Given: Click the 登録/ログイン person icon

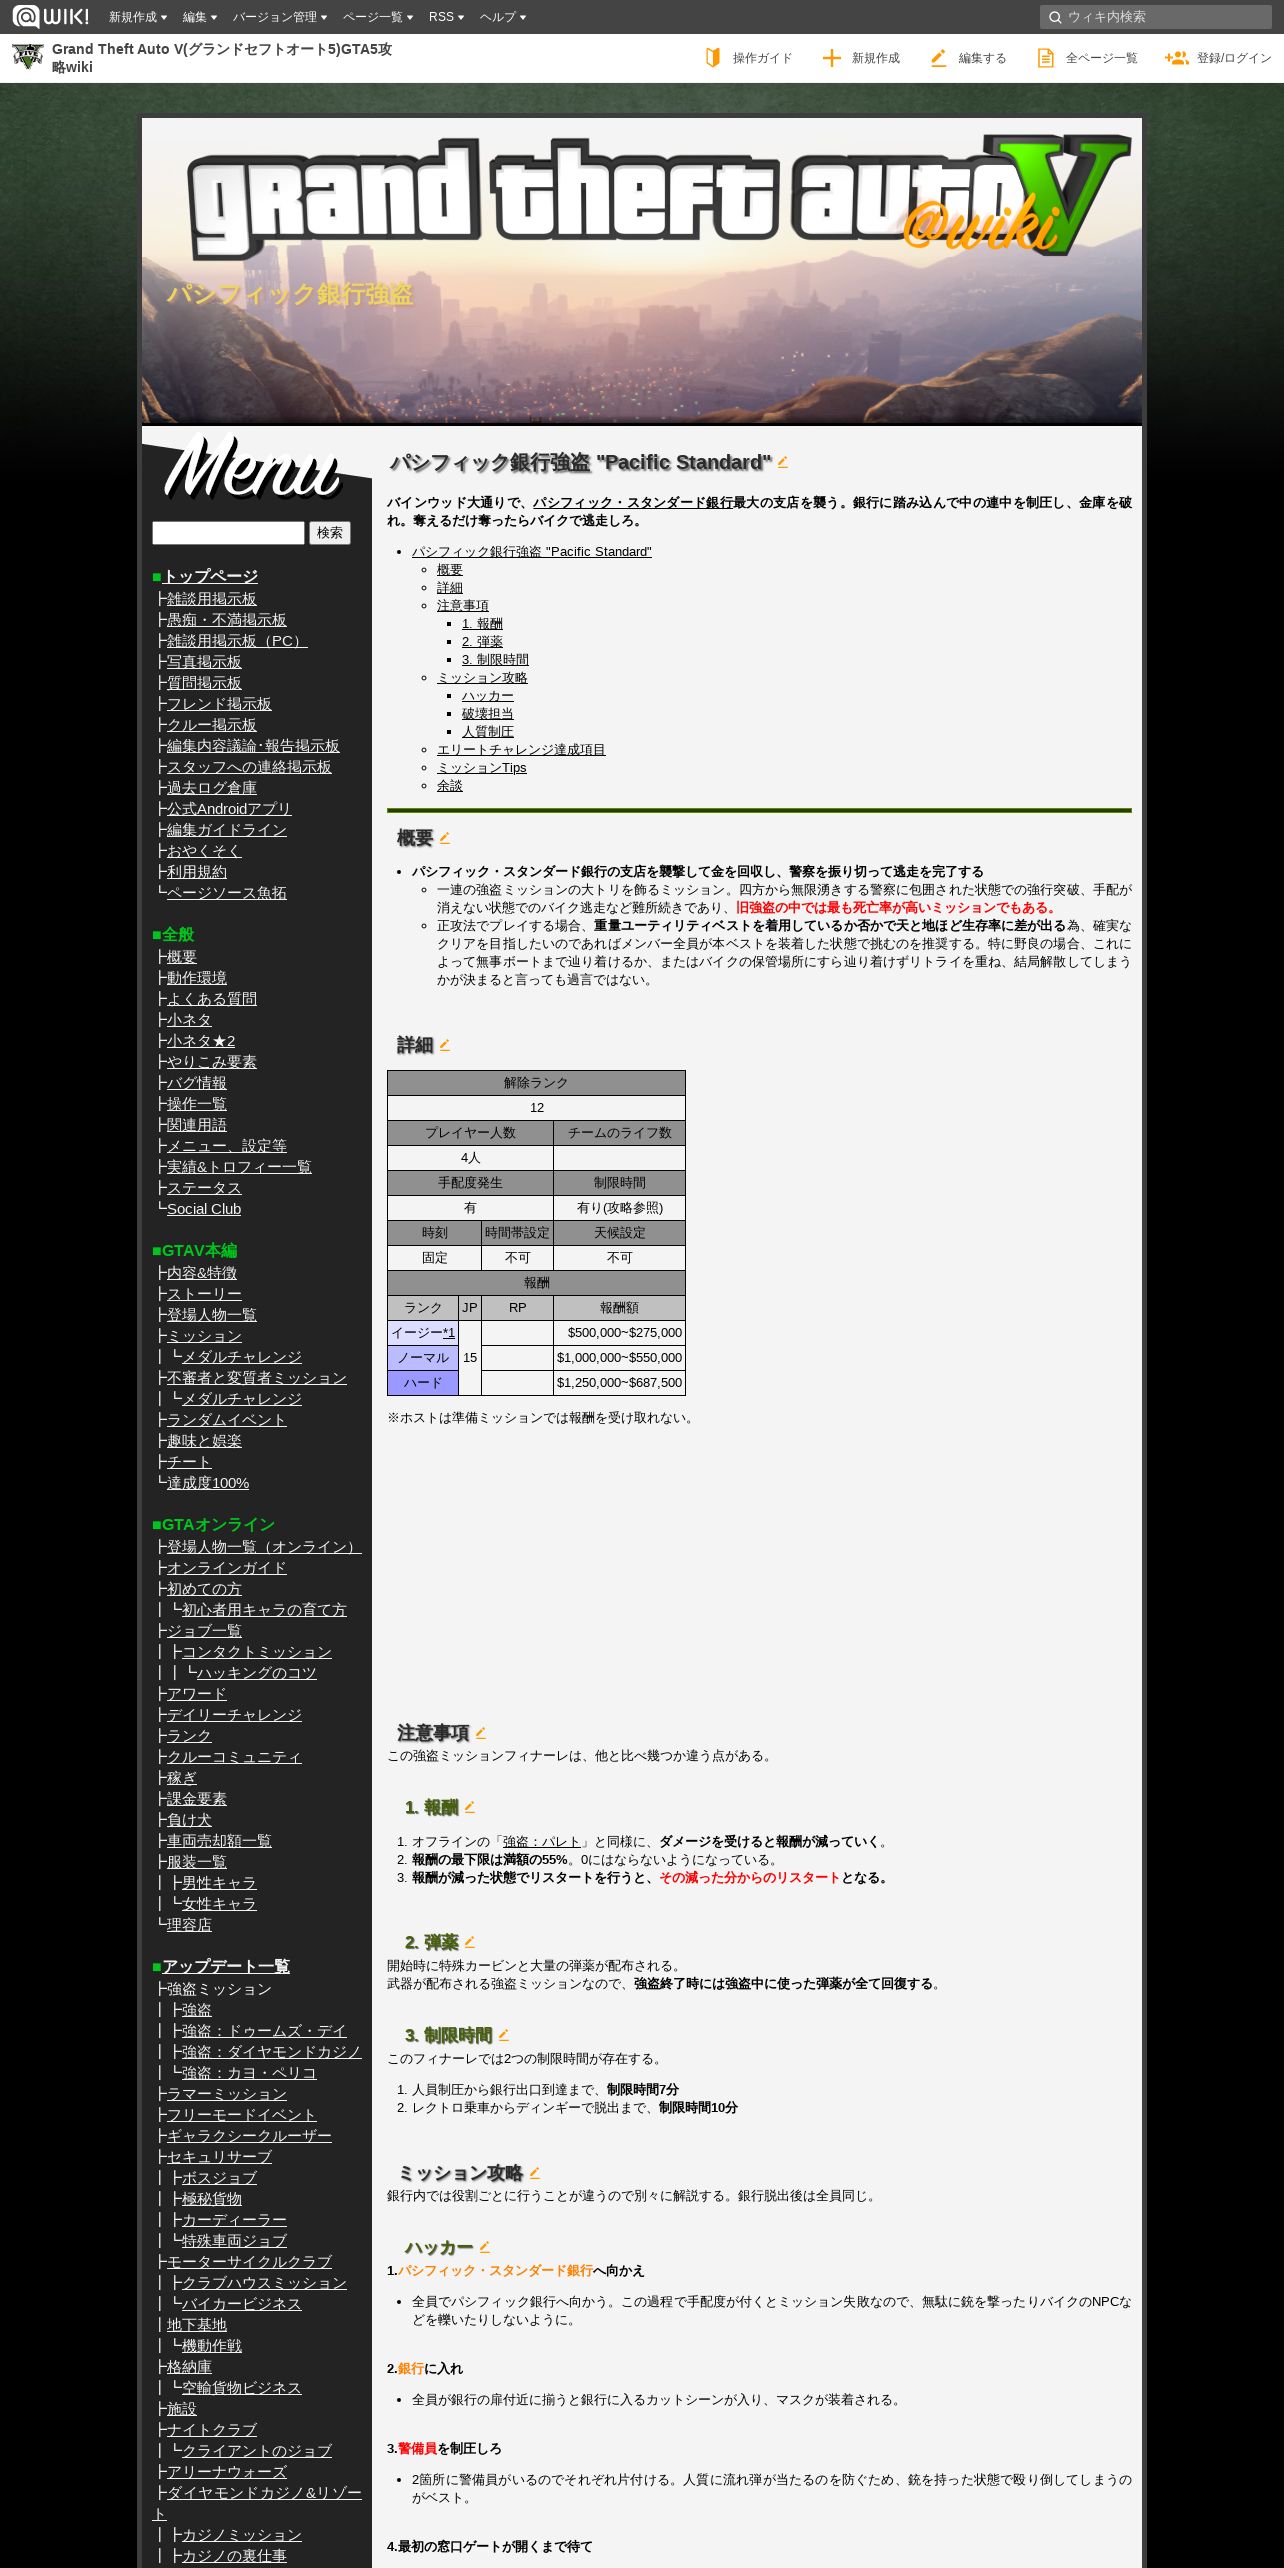Looking at the screenshot, I should point(1176,58).
